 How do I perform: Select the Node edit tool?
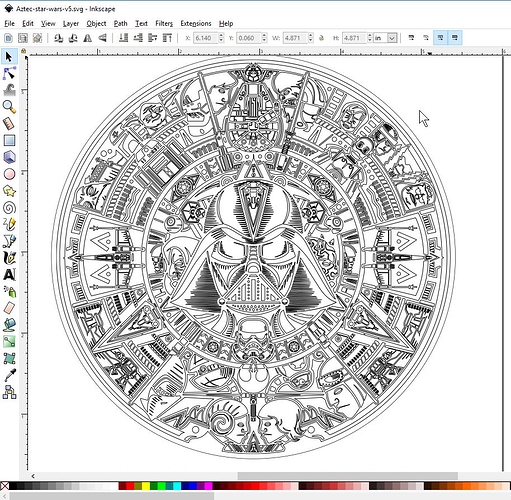coord(9,73)
